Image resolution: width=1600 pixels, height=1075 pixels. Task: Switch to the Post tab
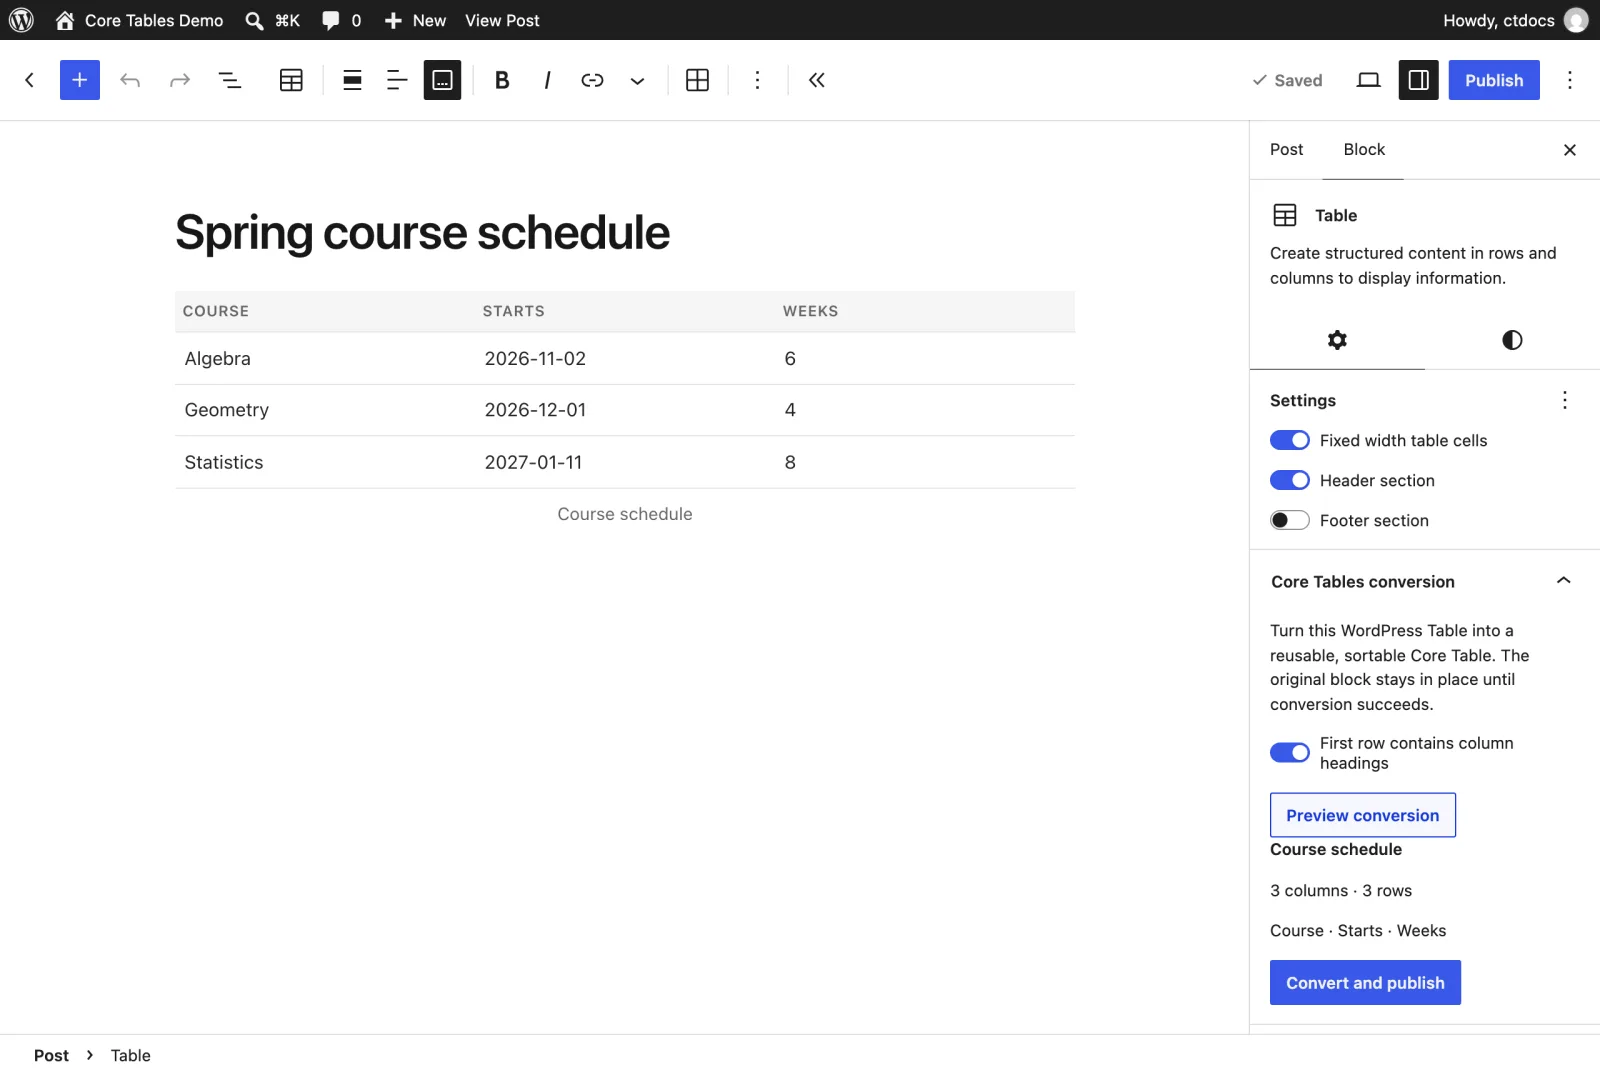tap(1286, 149)
